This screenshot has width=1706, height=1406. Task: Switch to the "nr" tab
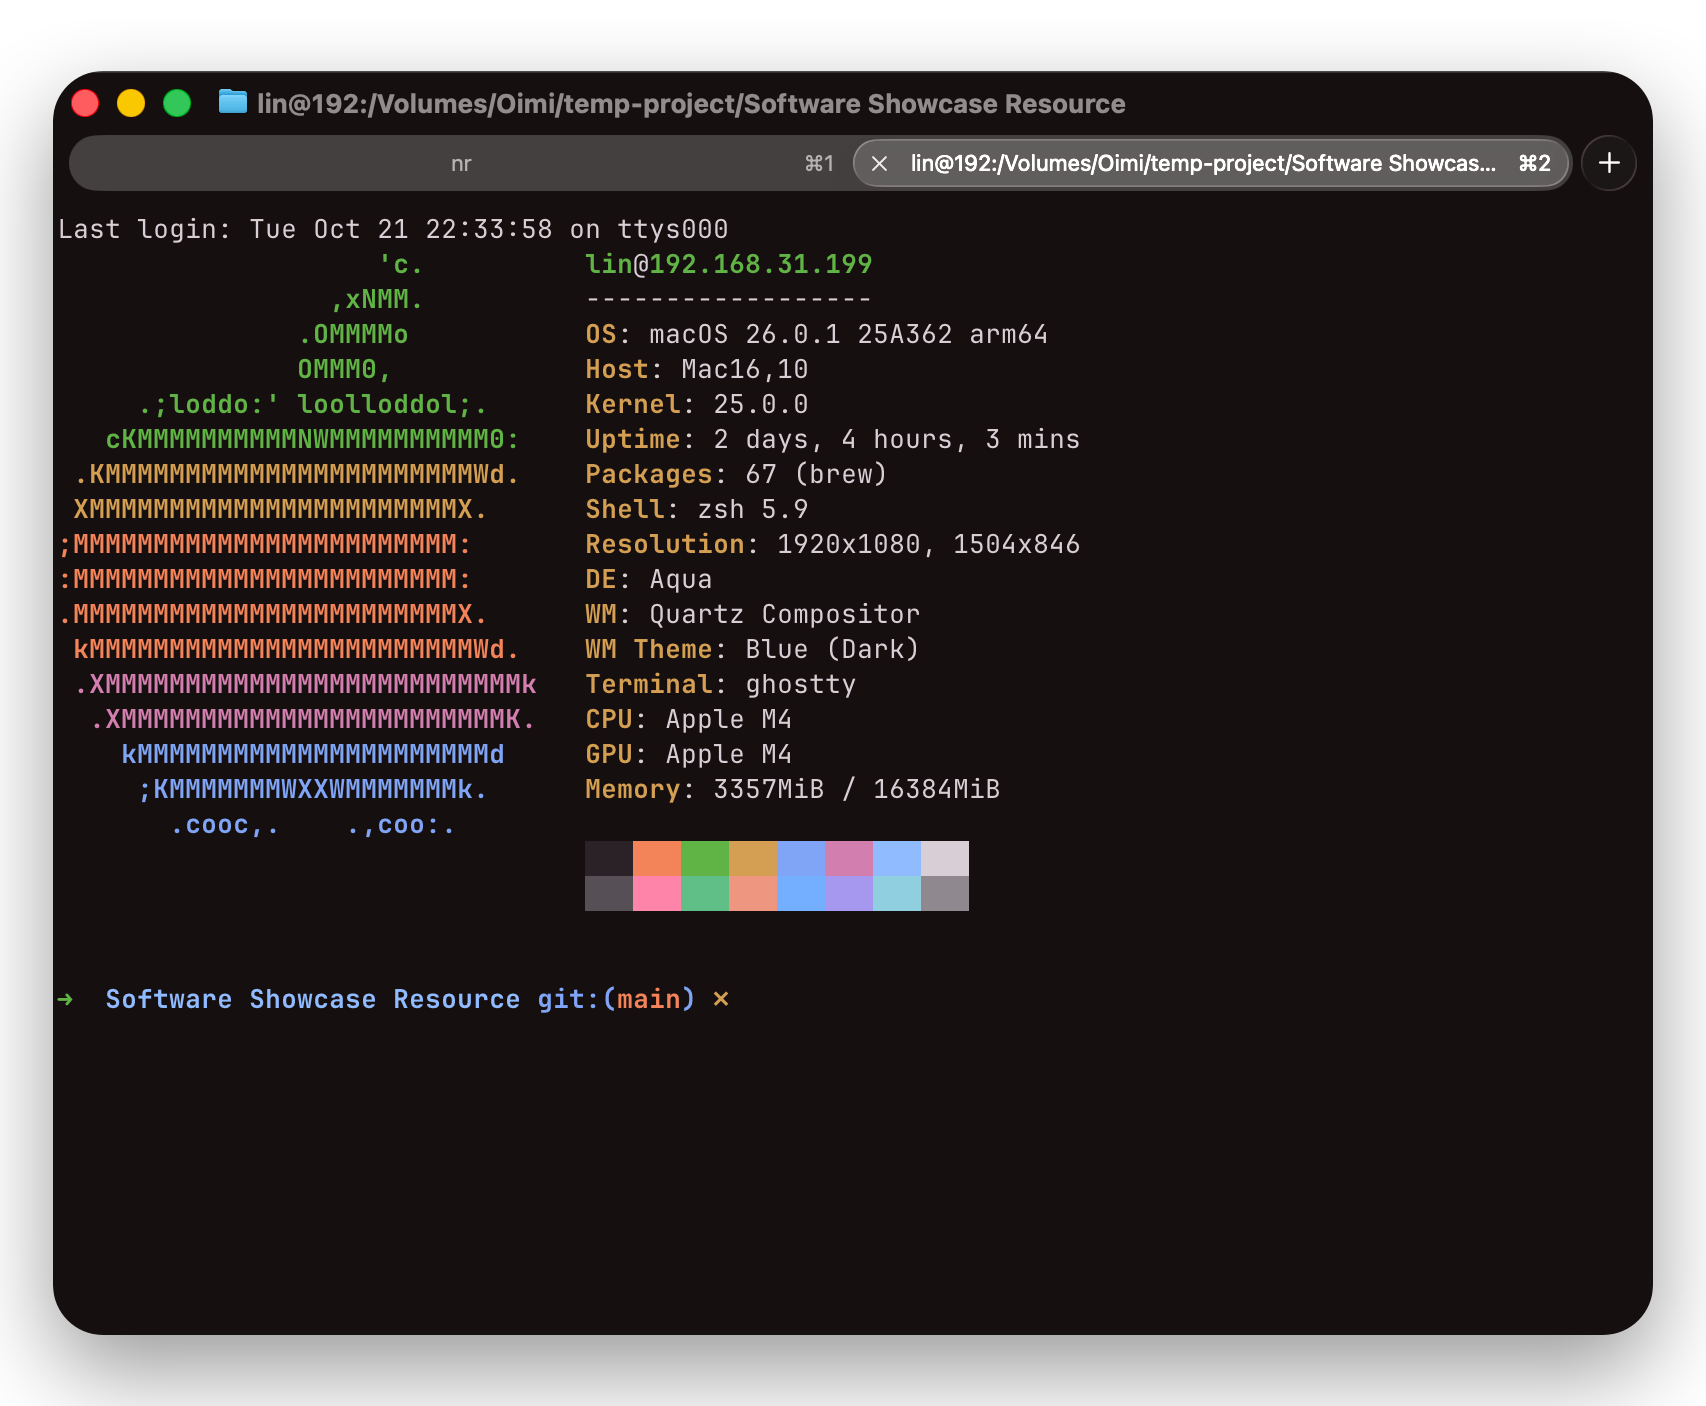click(460, 163)
